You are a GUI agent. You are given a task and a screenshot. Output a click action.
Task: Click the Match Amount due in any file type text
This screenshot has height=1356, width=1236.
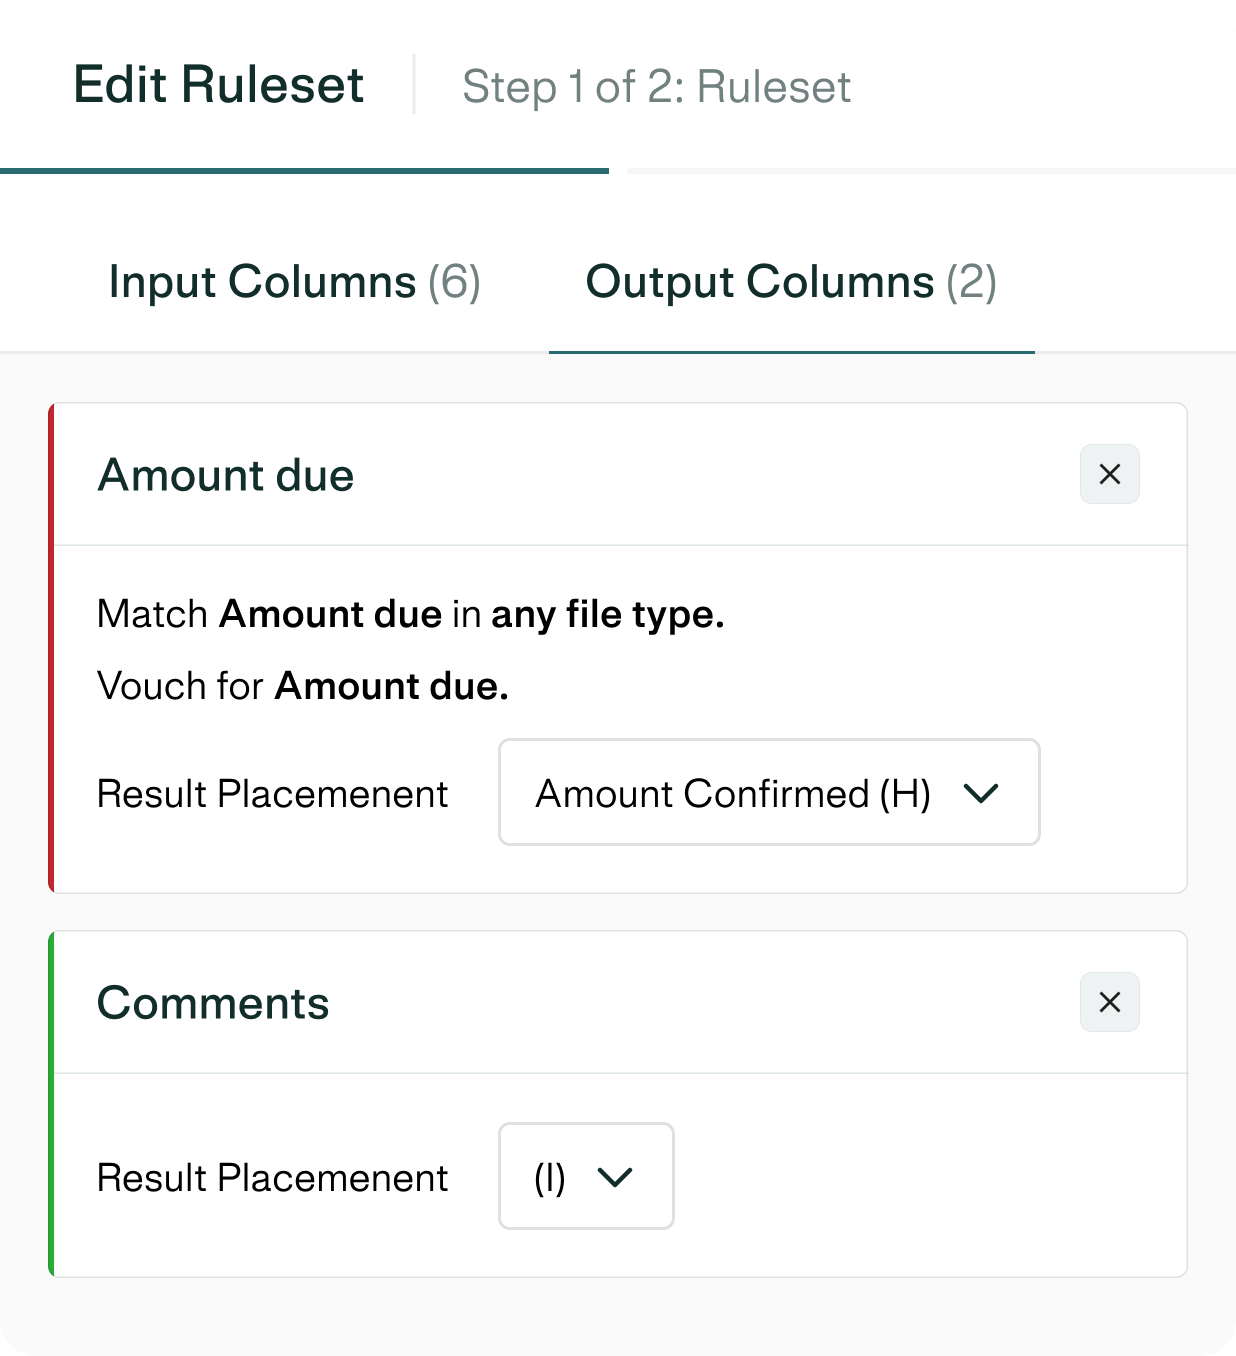[410, 614]
